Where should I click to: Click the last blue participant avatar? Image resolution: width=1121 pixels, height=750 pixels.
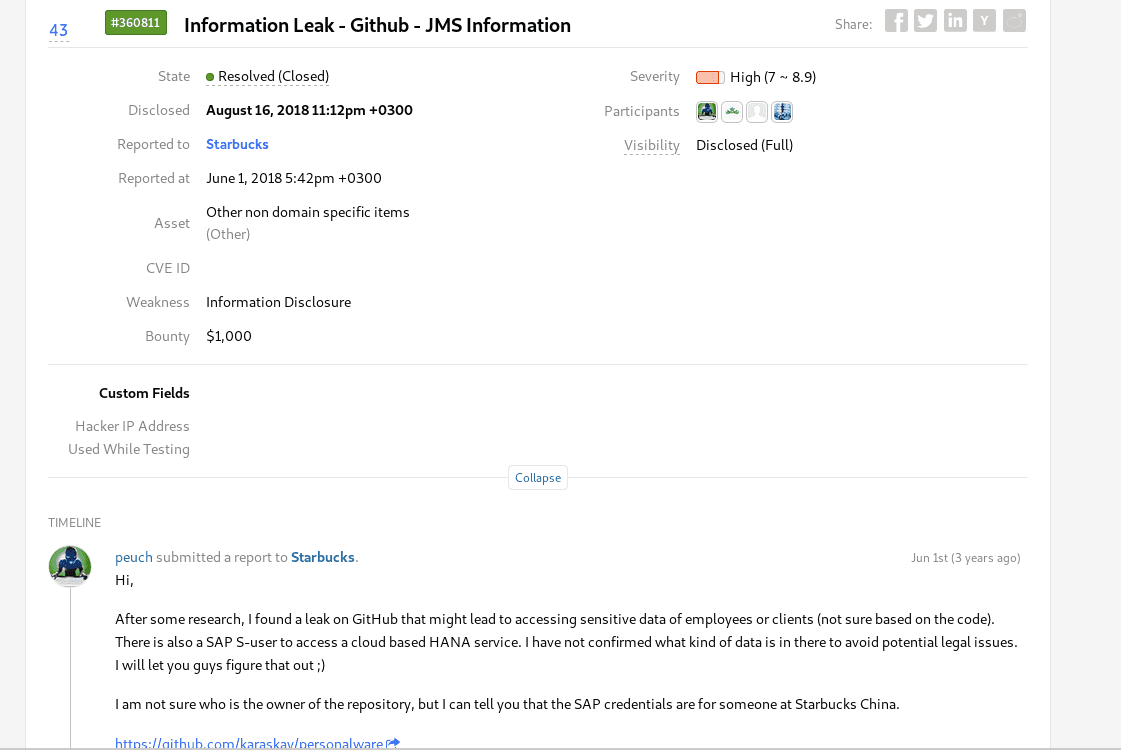[x=782, y=111]
